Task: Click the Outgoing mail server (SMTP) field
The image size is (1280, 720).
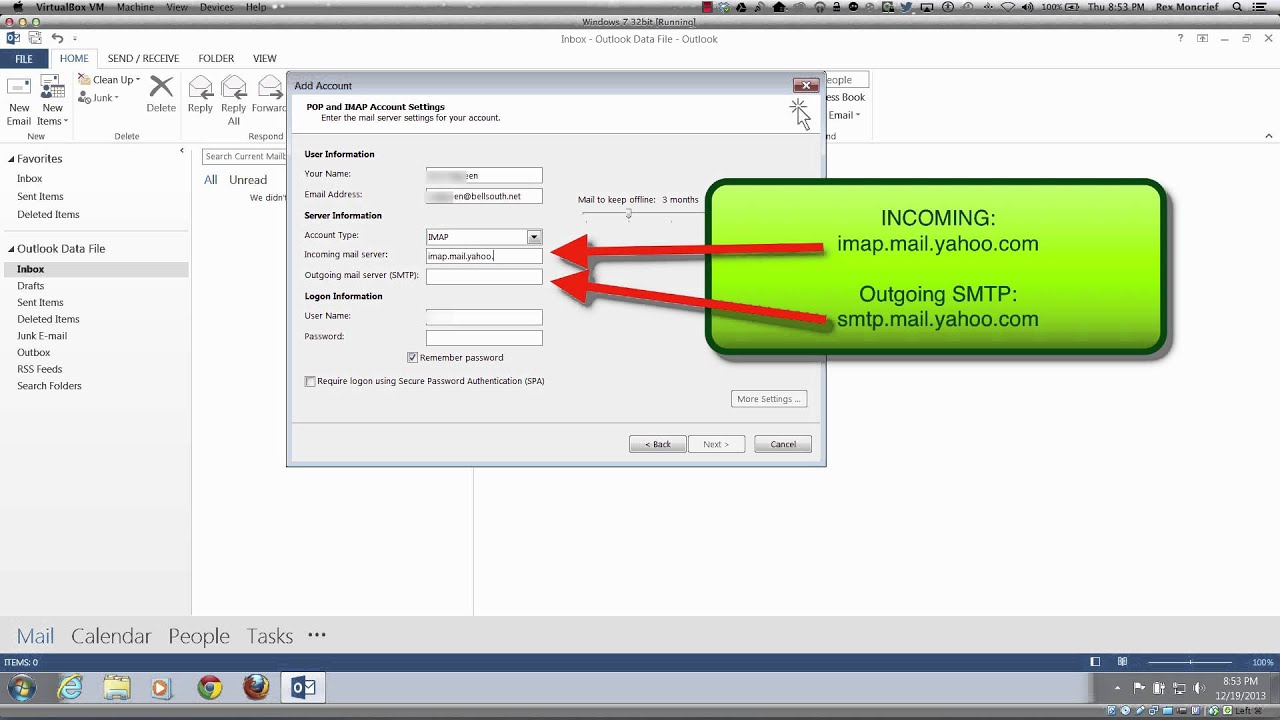Action: click(484, 276)
